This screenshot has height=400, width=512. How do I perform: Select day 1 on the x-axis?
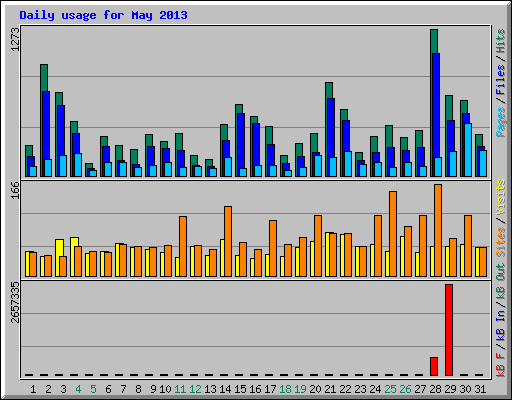coord(33,389)
